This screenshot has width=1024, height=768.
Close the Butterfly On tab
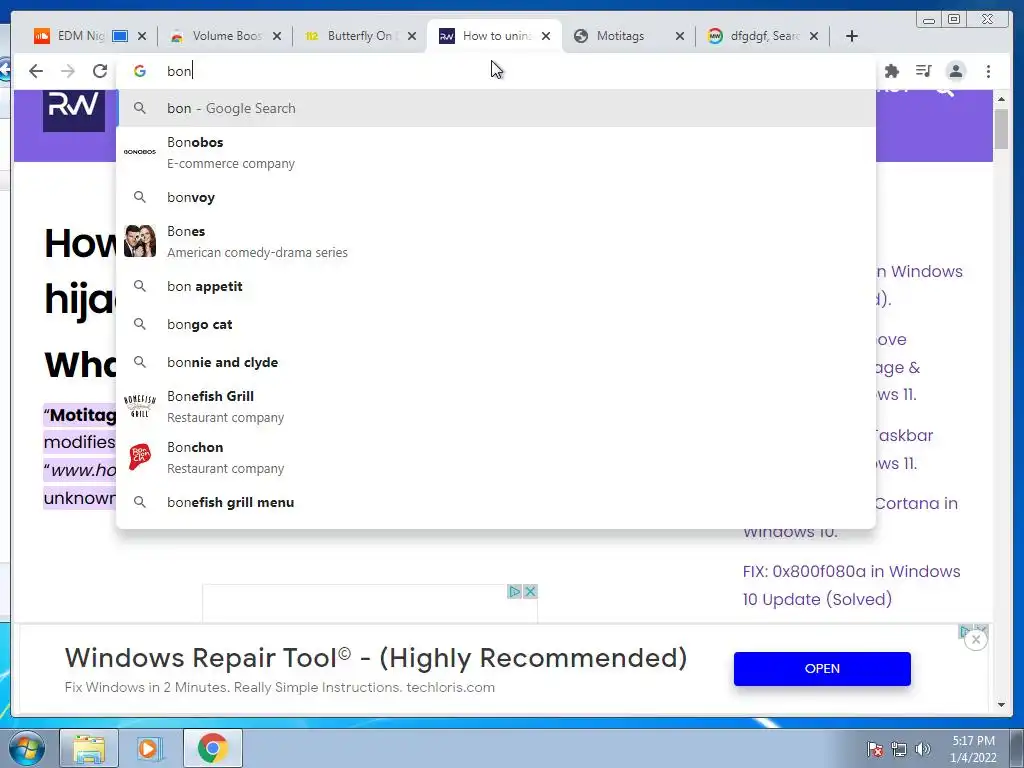pyautogui.click(x=411, y=36)
